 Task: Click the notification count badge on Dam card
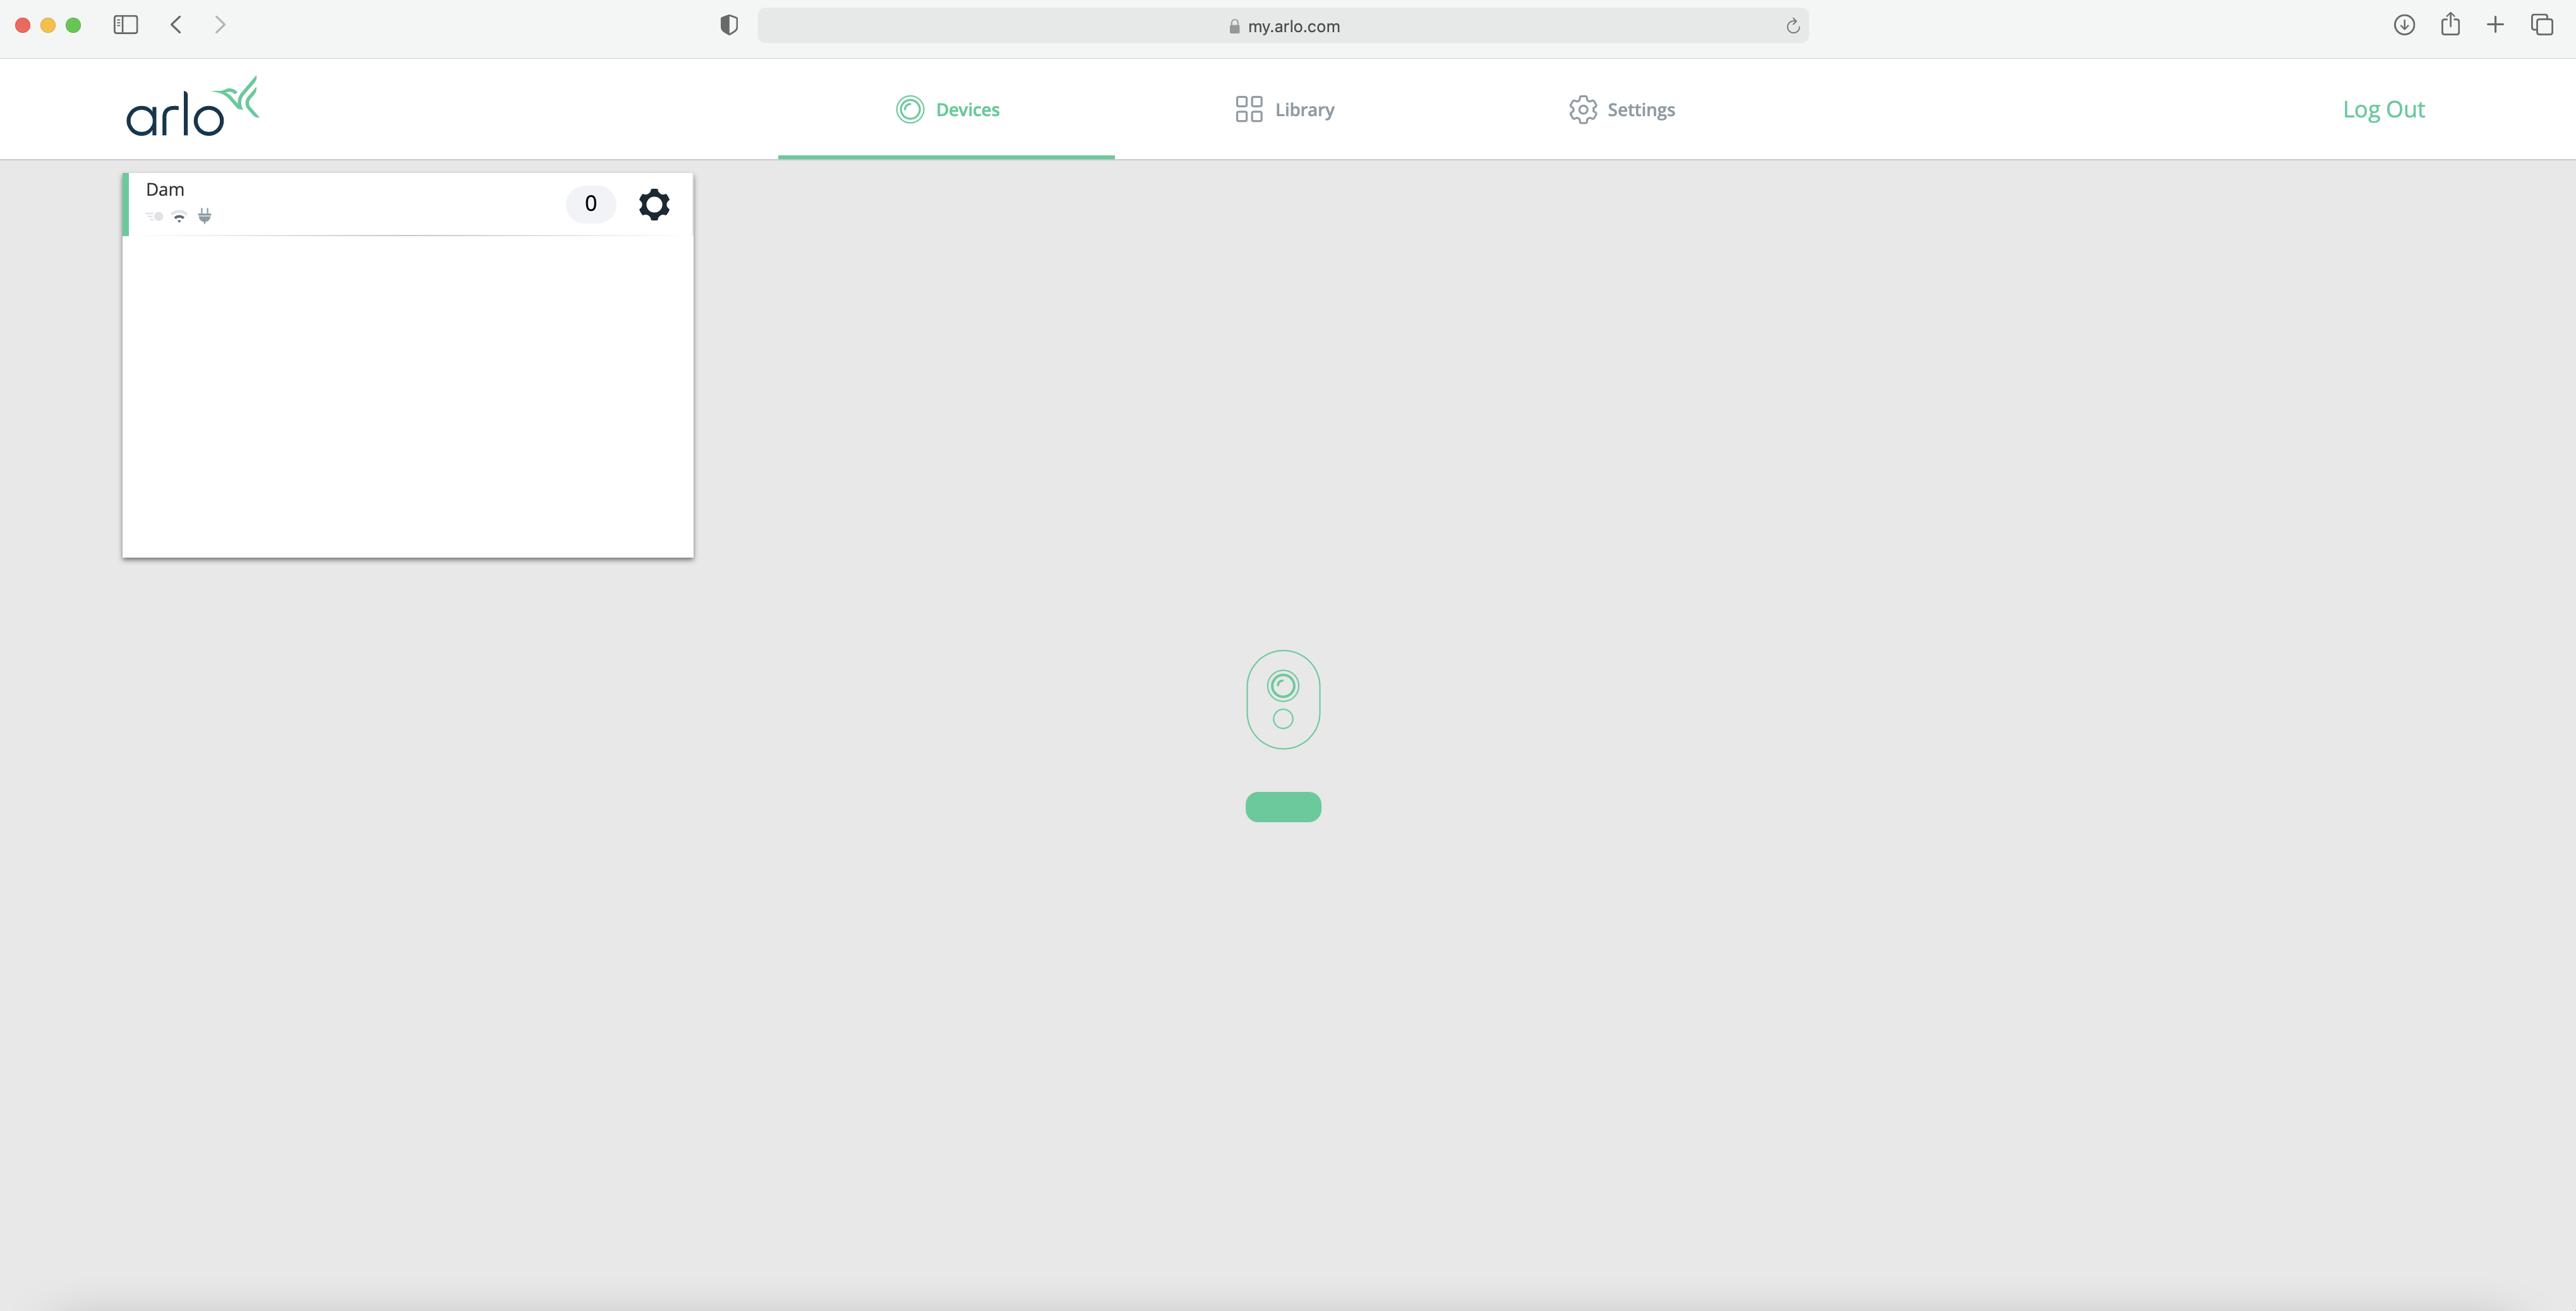coord(590,204)
